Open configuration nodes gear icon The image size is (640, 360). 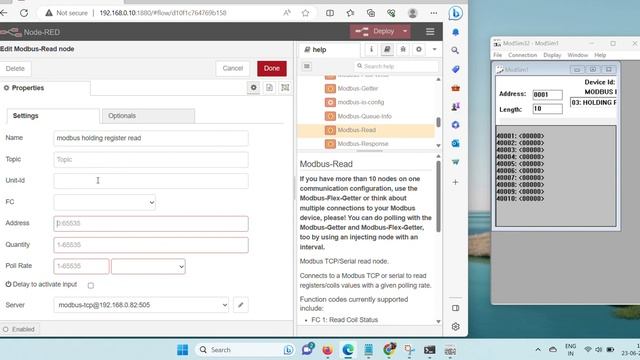(x=419, y=49)
